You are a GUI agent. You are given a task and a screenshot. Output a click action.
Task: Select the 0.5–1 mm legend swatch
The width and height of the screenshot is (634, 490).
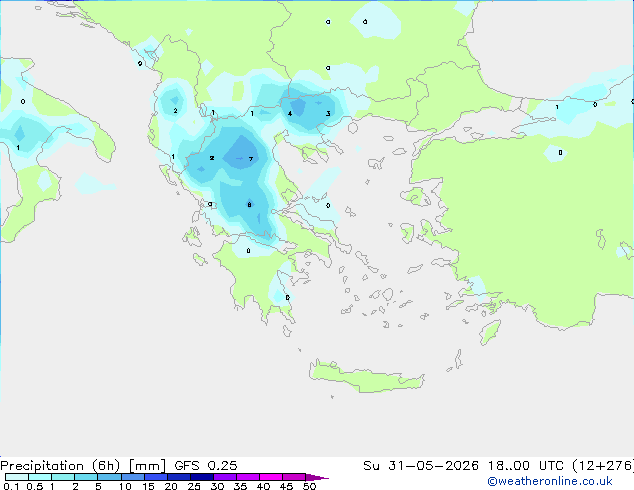40,477
